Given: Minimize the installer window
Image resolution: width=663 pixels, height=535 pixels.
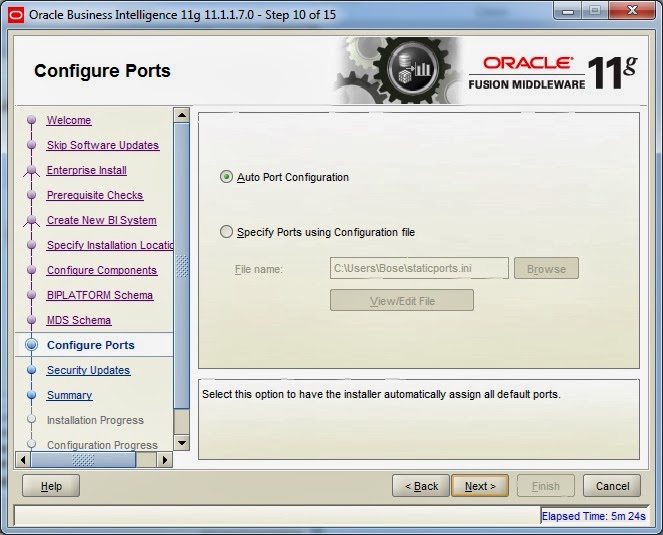Looking at the screenshot, I should coord(568,11).
